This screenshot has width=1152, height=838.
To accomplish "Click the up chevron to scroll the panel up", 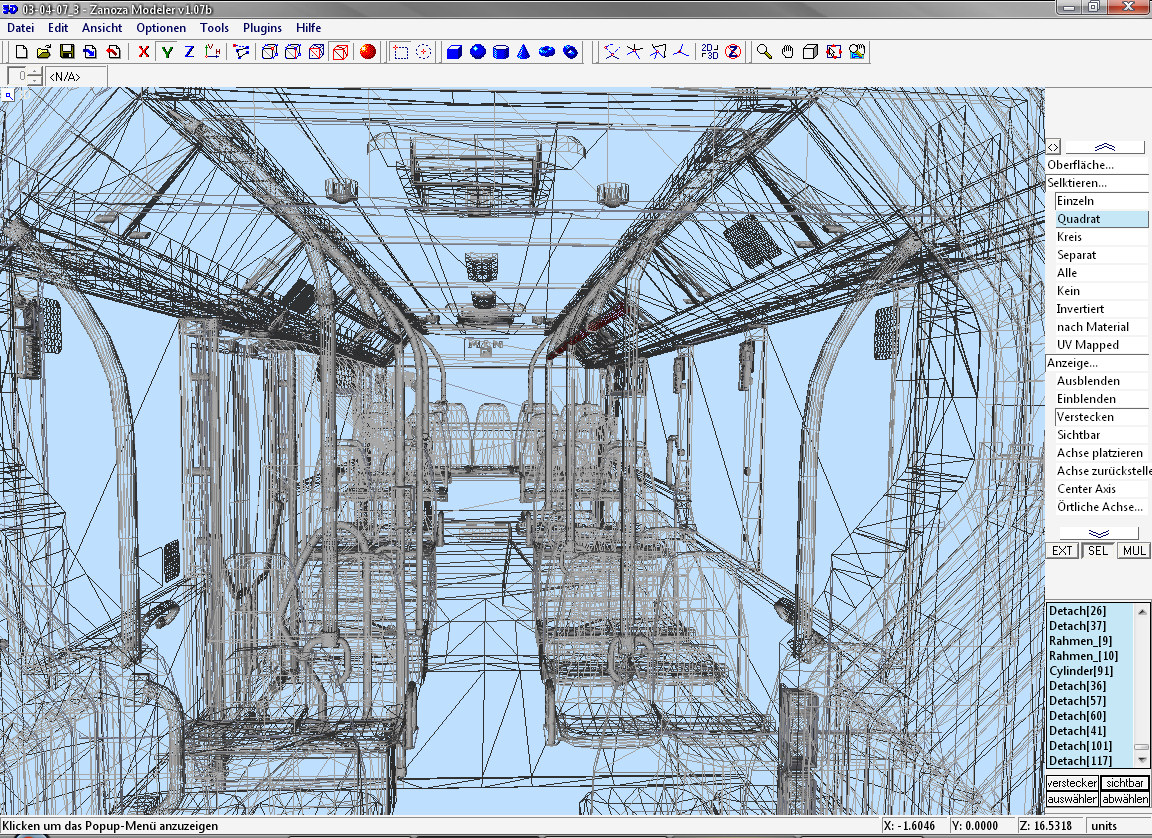I will (1104, 148).
